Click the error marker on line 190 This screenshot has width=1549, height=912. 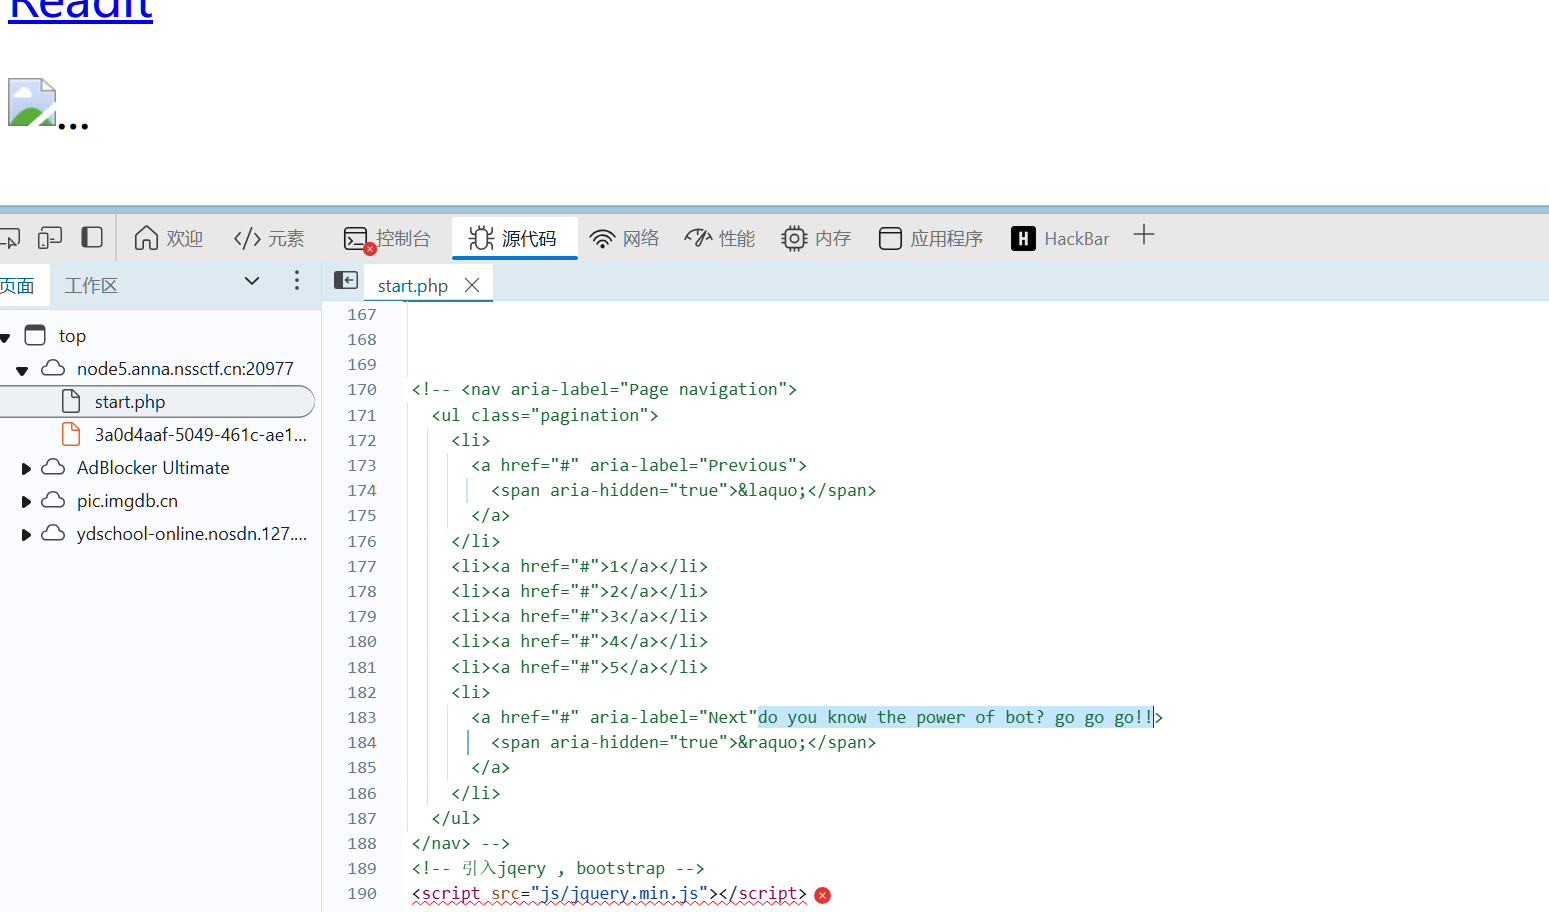pos(823,895)
